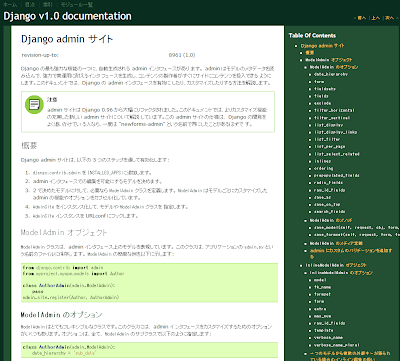
Task: Jump to search_fields in the contents sidebar
Action: [330, 212]
